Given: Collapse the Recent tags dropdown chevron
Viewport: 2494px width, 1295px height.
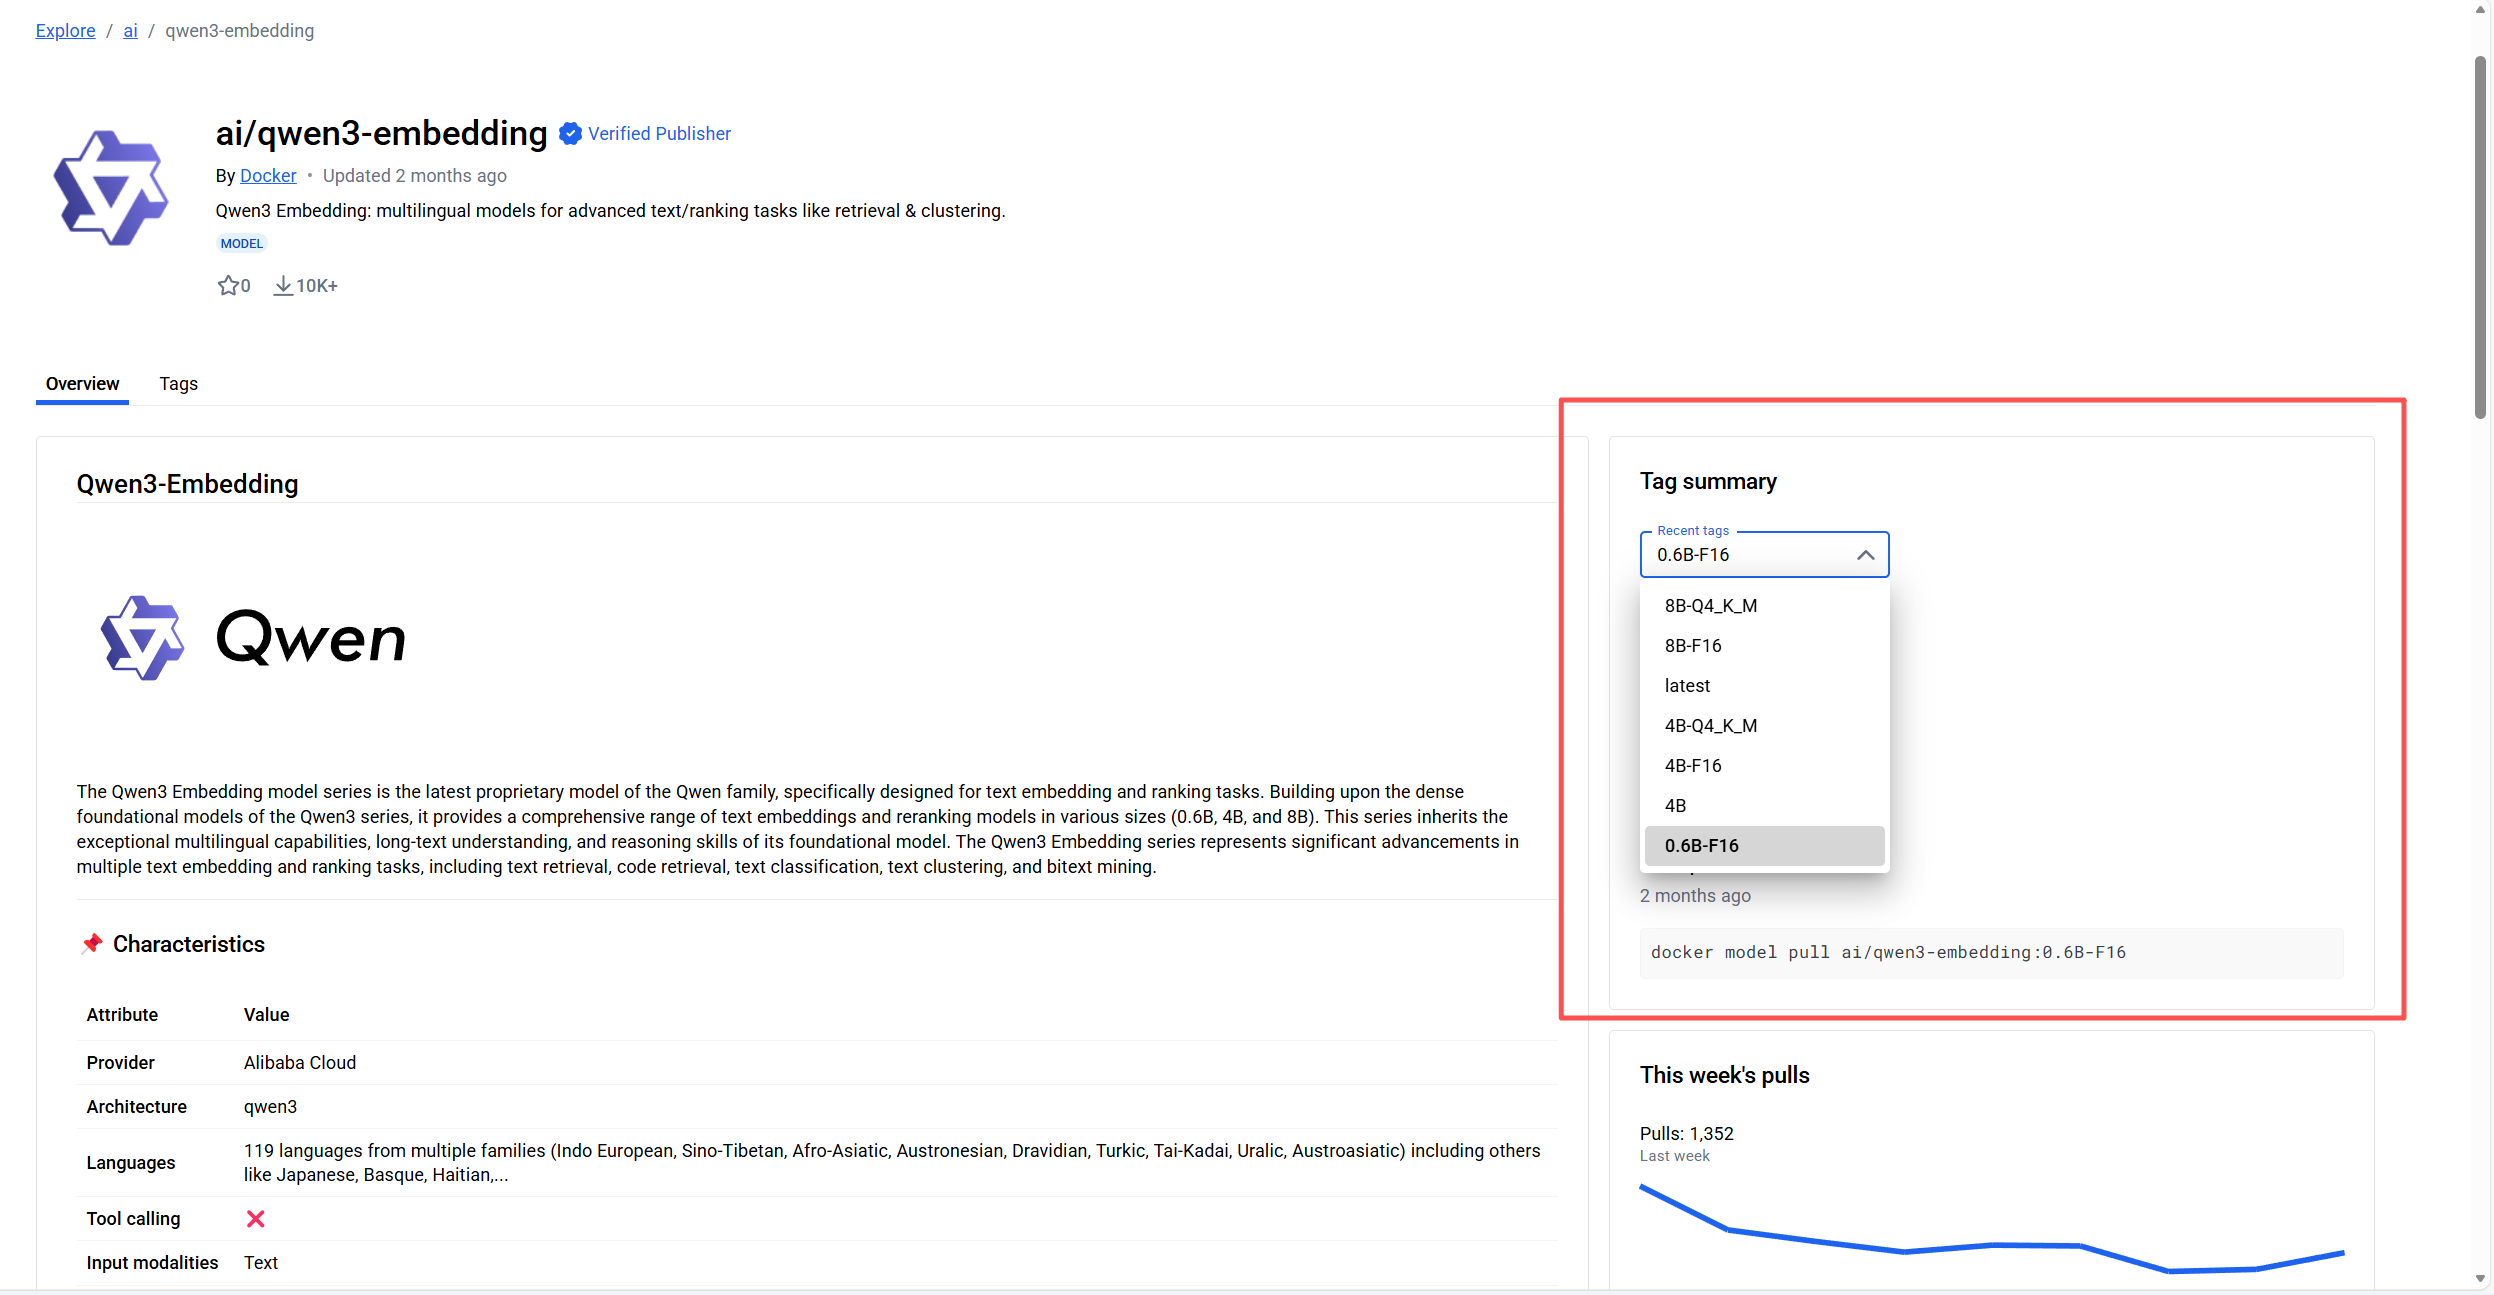Looking at the screenshot, I should pos(1865,555).
